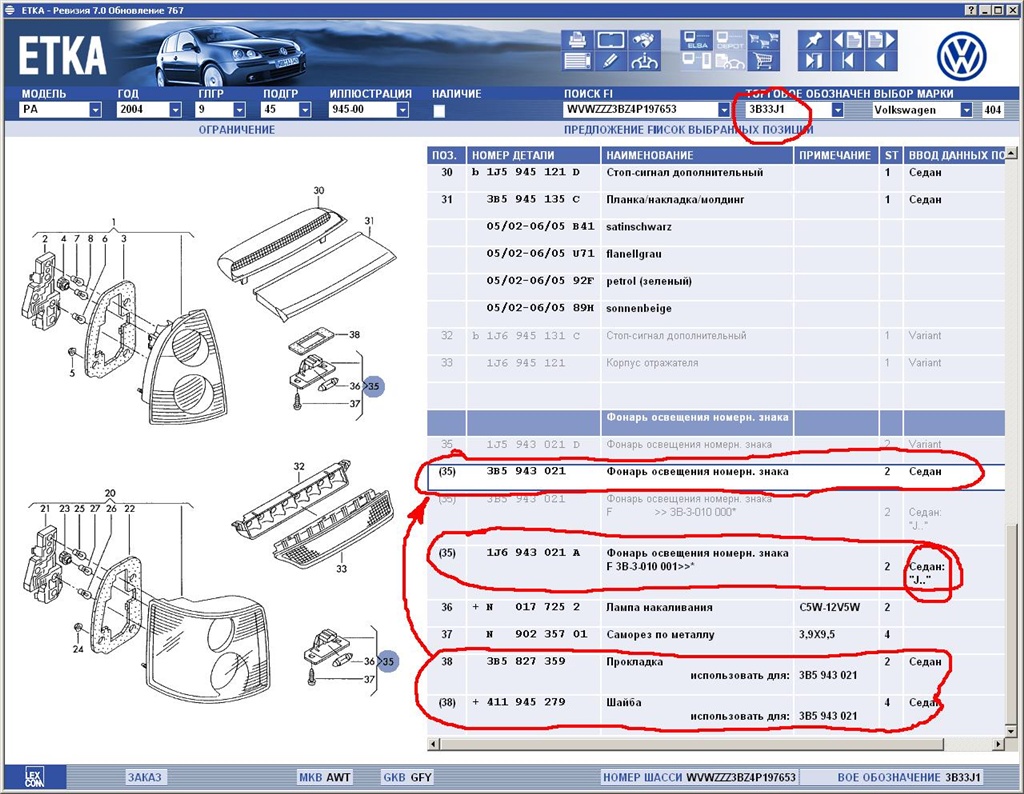The image size is (1024, 794).
Task: Click the НОМЕР ДЕТАЛИ column header
Action: [x=533, y=155]
